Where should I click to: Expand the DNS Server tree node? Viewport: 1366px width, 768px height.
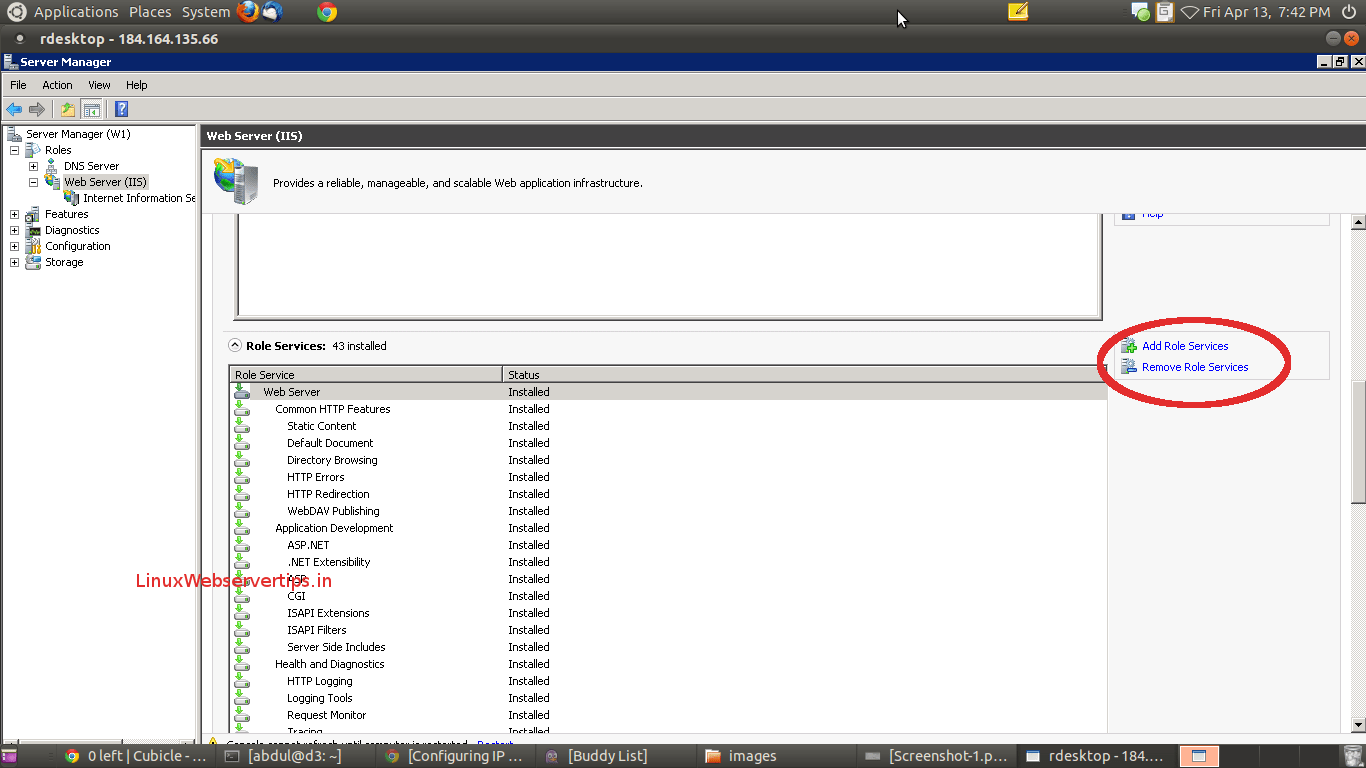33,166
